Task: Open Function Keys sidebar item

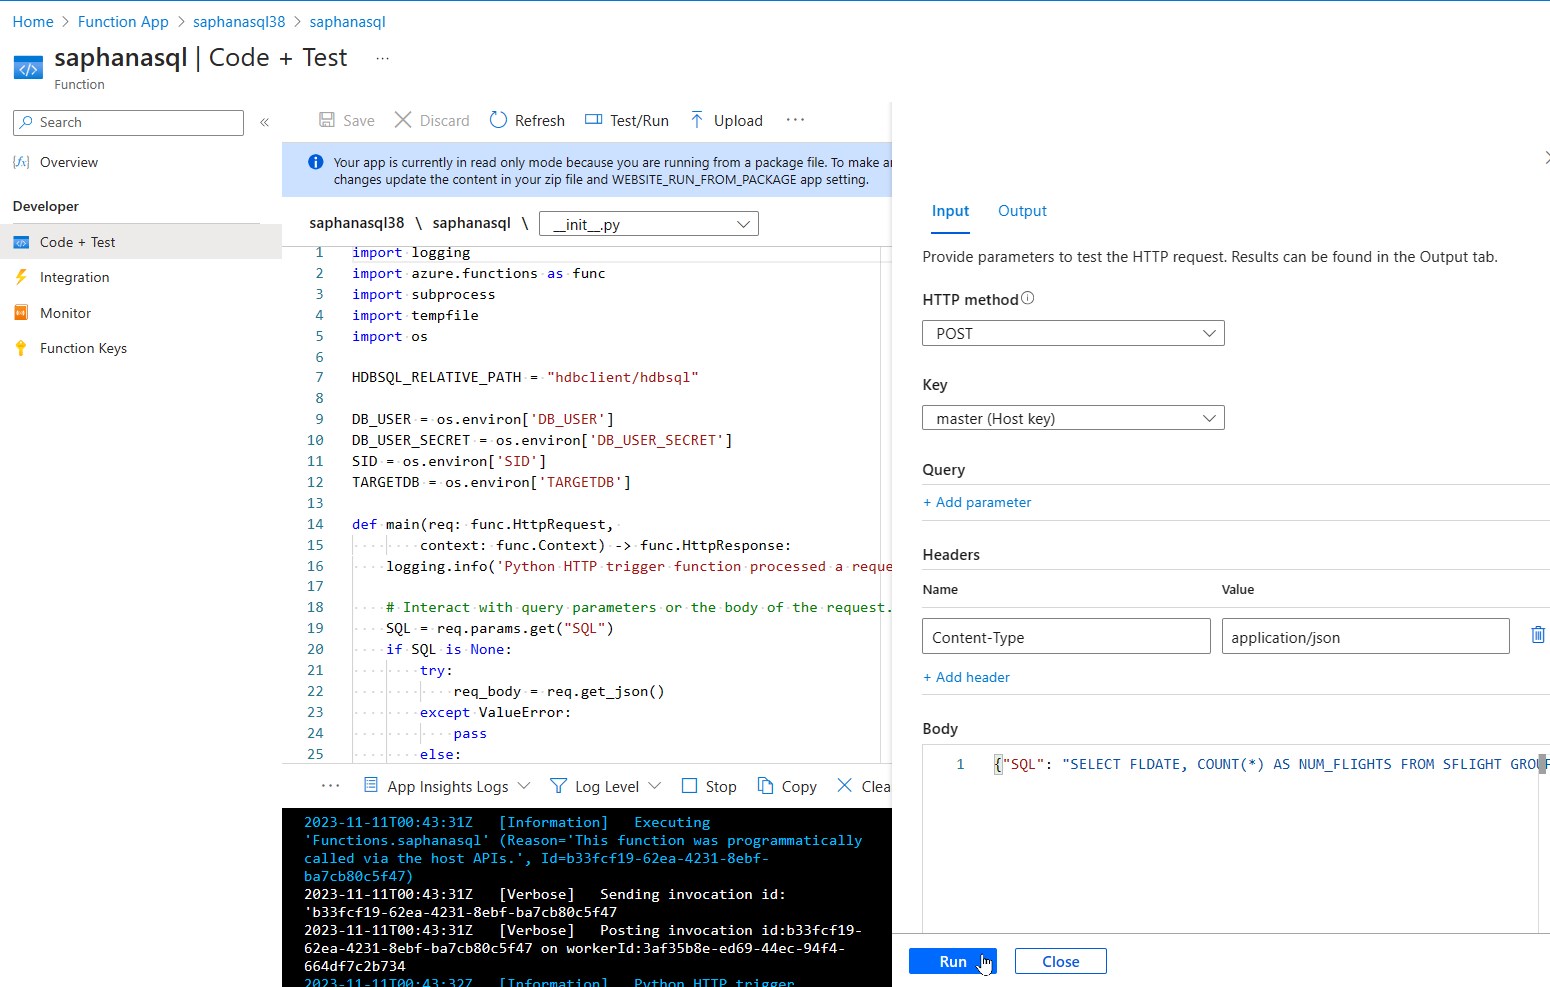Action: (x=83, y=348)
